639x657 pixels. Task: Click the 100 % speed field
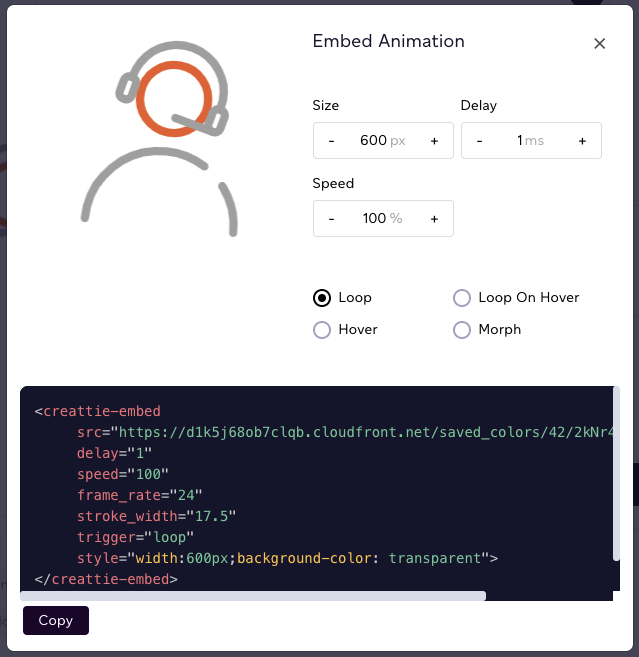[383, 218]
